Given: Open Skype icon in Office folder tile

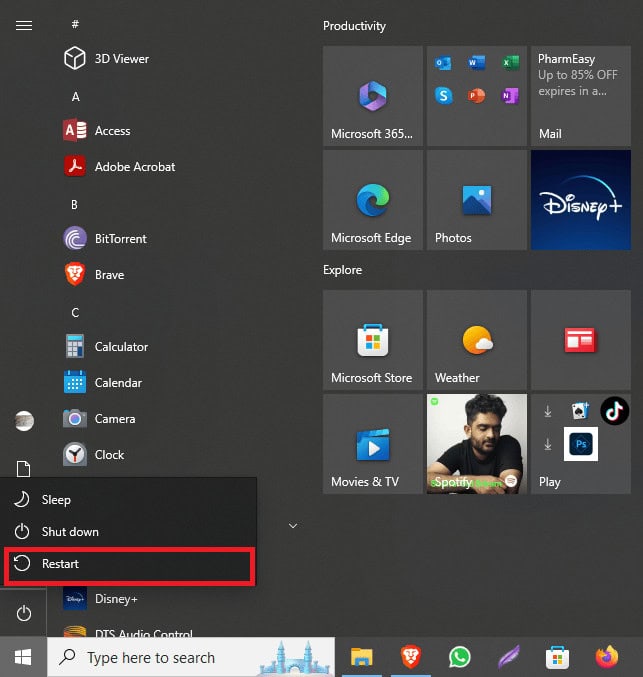Looking at the screenshot, I should pos(443,95).
